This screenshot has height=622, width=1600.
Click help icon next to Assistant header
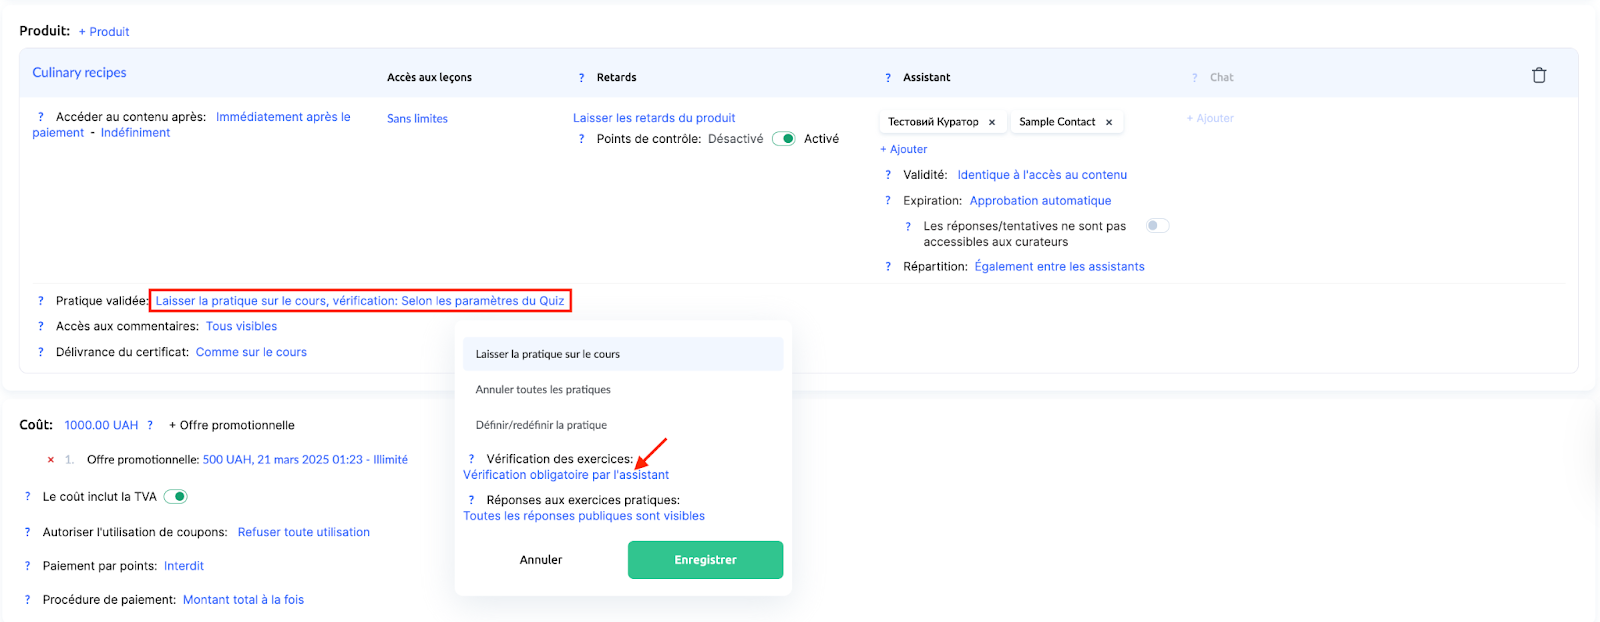tap(887, 78)
